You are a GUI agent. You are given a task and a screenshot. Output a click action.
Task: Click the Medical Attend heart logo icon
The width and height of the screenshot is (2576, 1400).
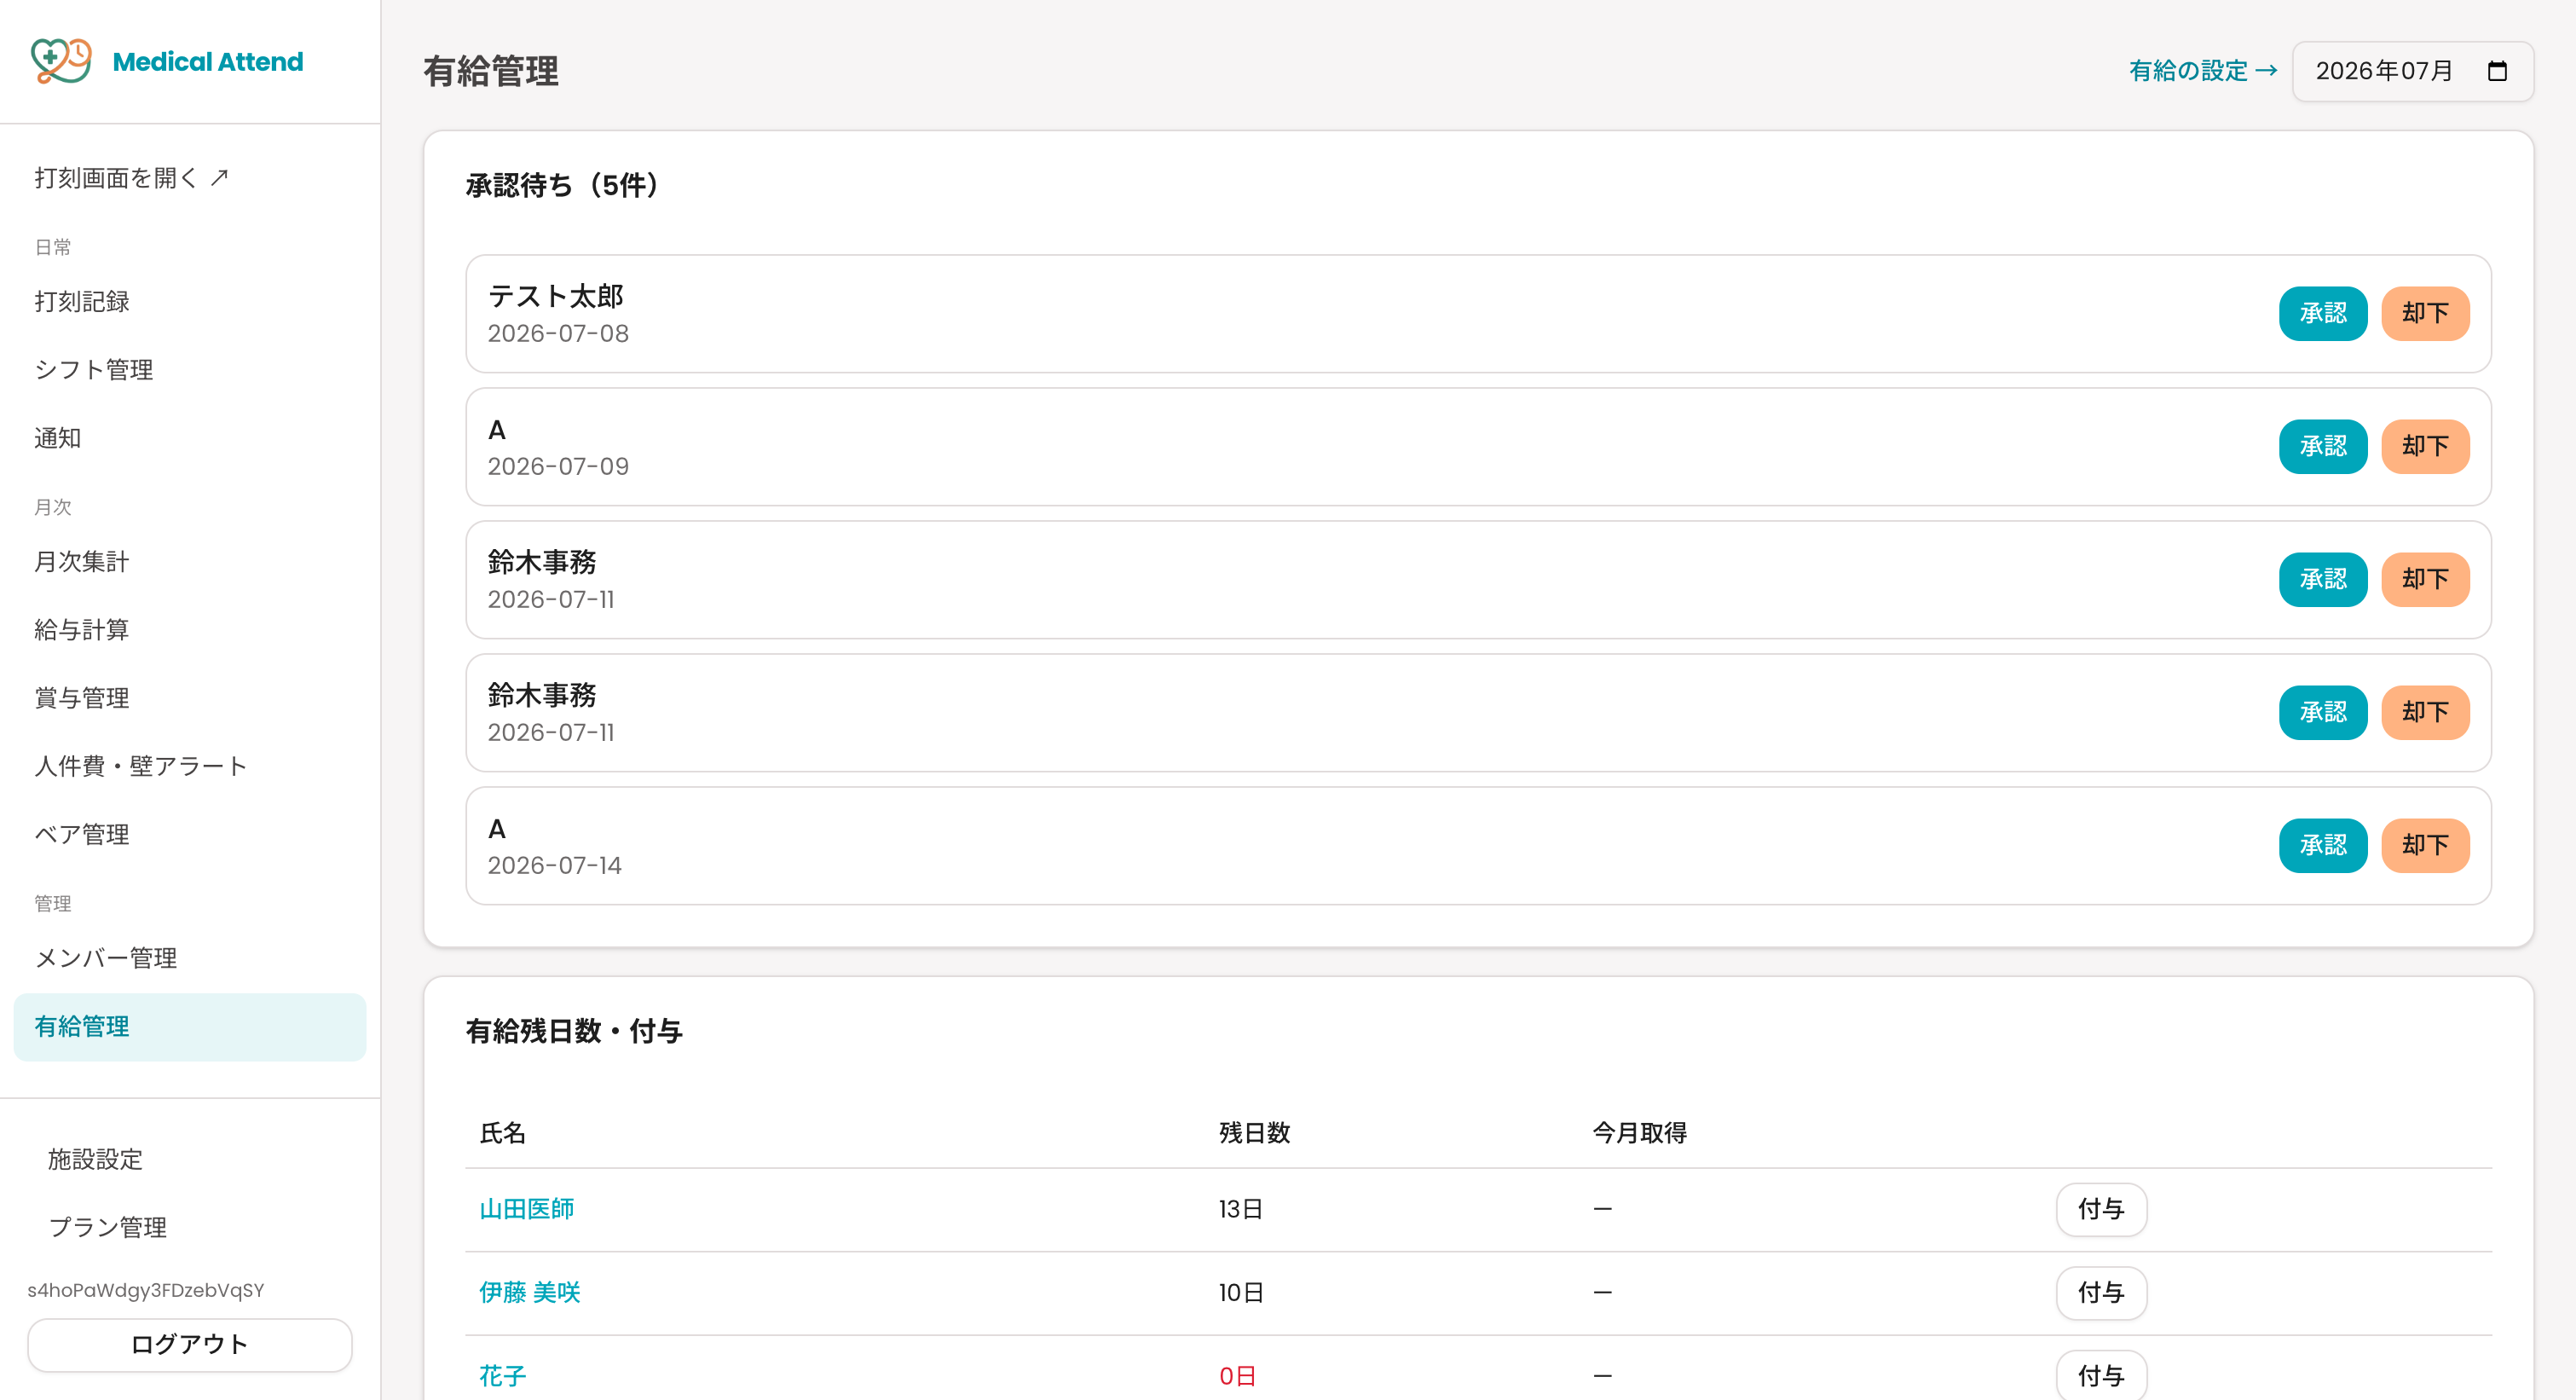pyautogui.click(x=61, y=61)
